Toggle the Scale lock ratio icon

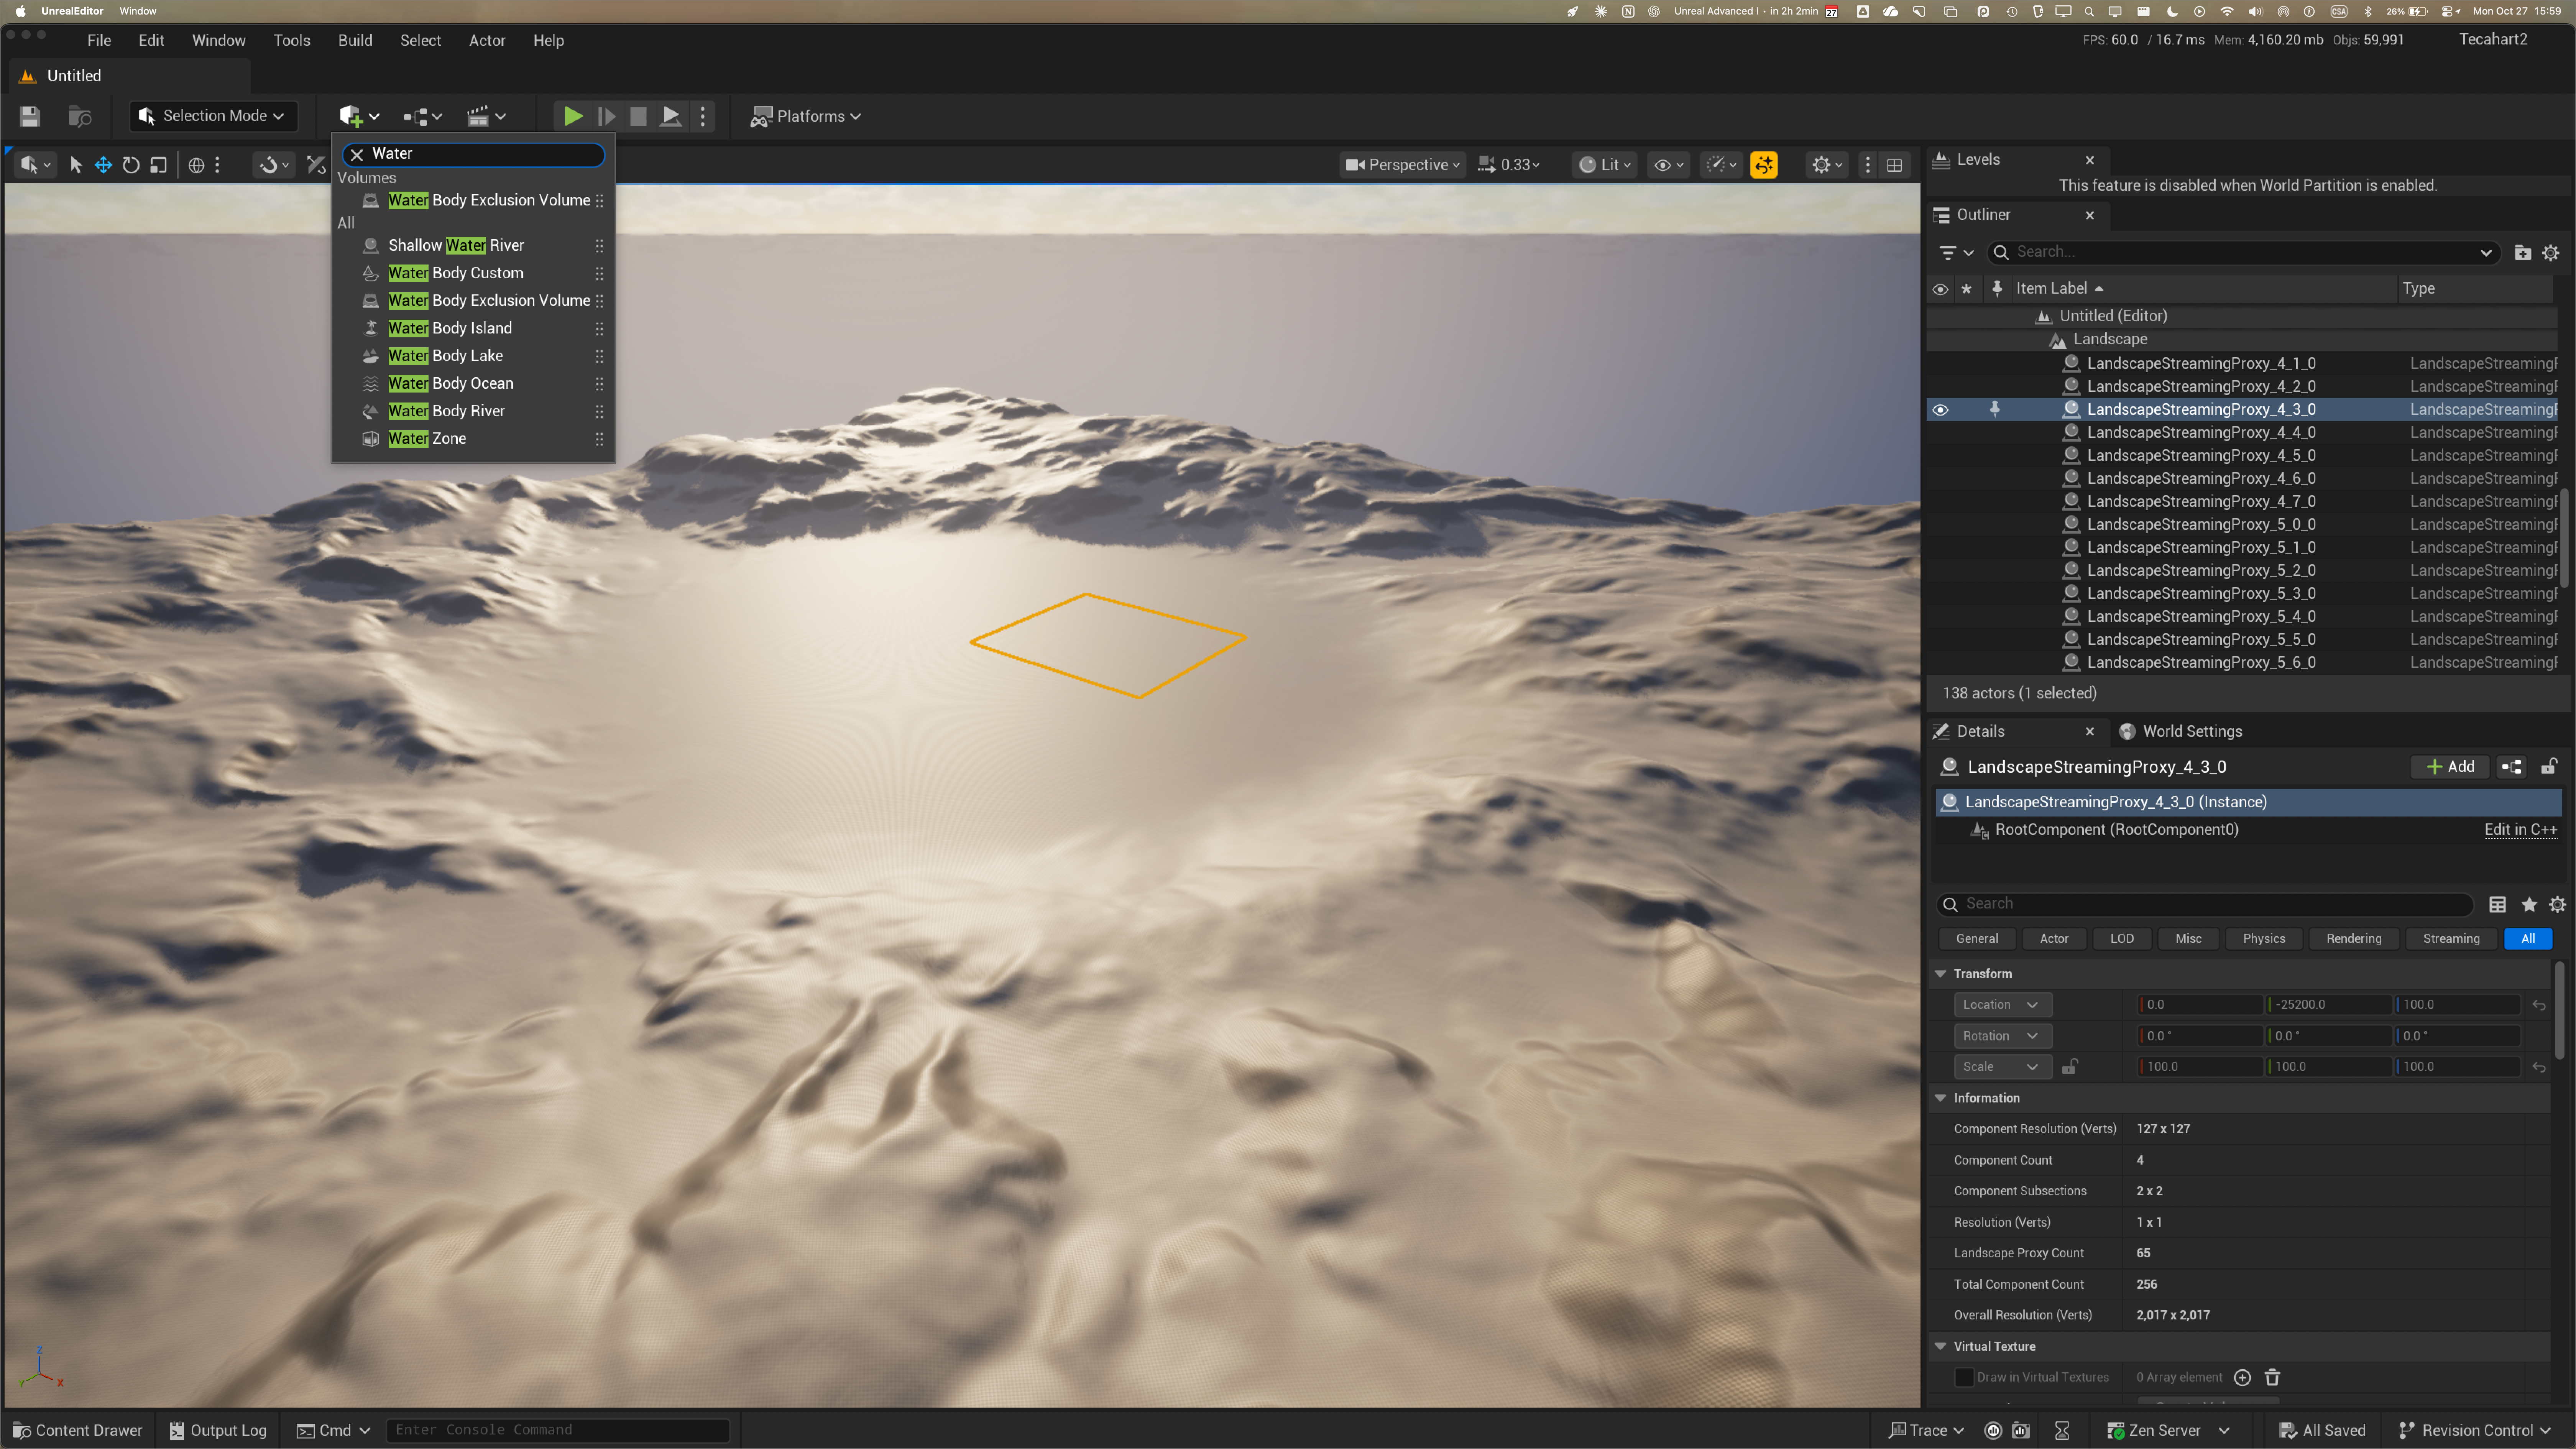(2070, 1067)
